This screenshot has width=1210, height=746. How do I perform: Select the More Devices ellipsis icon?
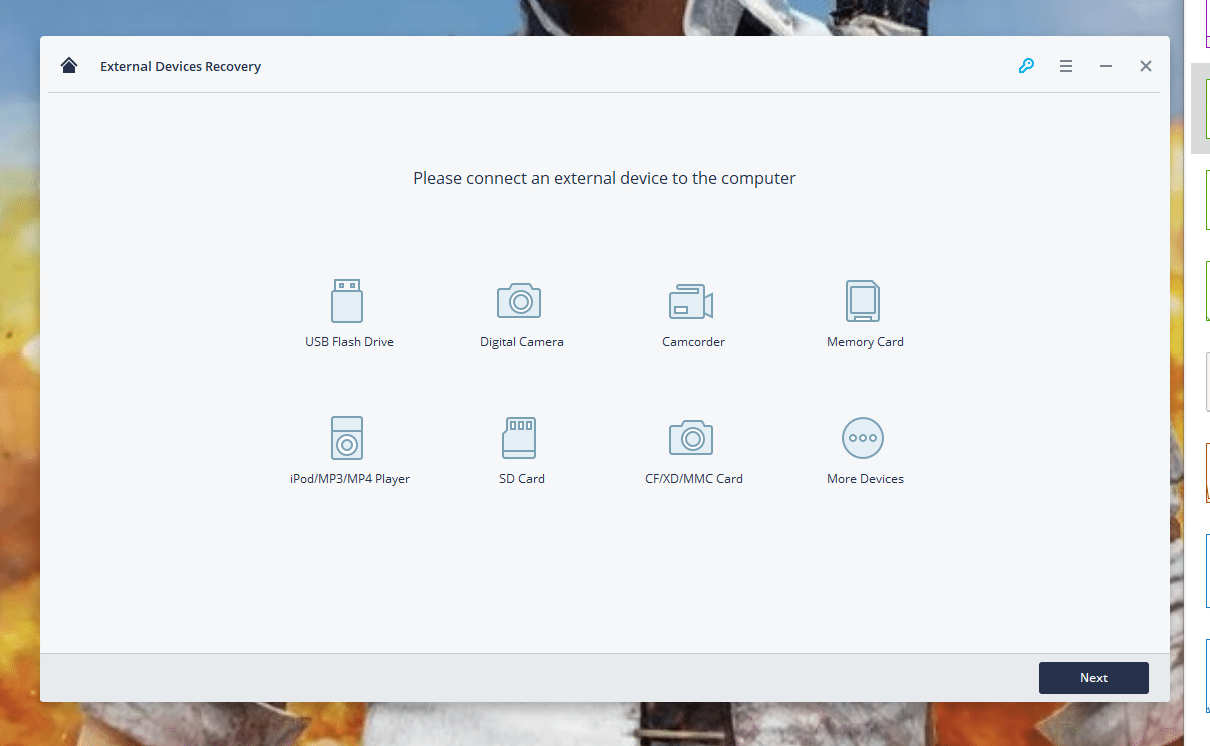coord(863,438)
